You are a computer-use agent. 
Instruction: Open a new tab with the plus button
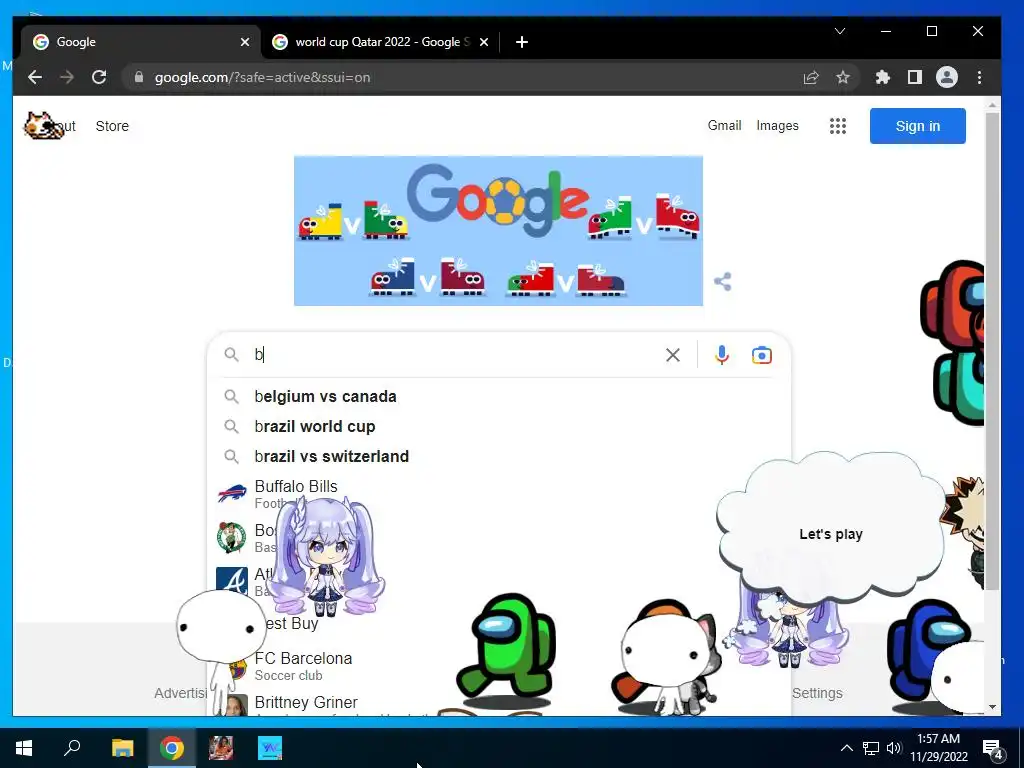point(522,42)
